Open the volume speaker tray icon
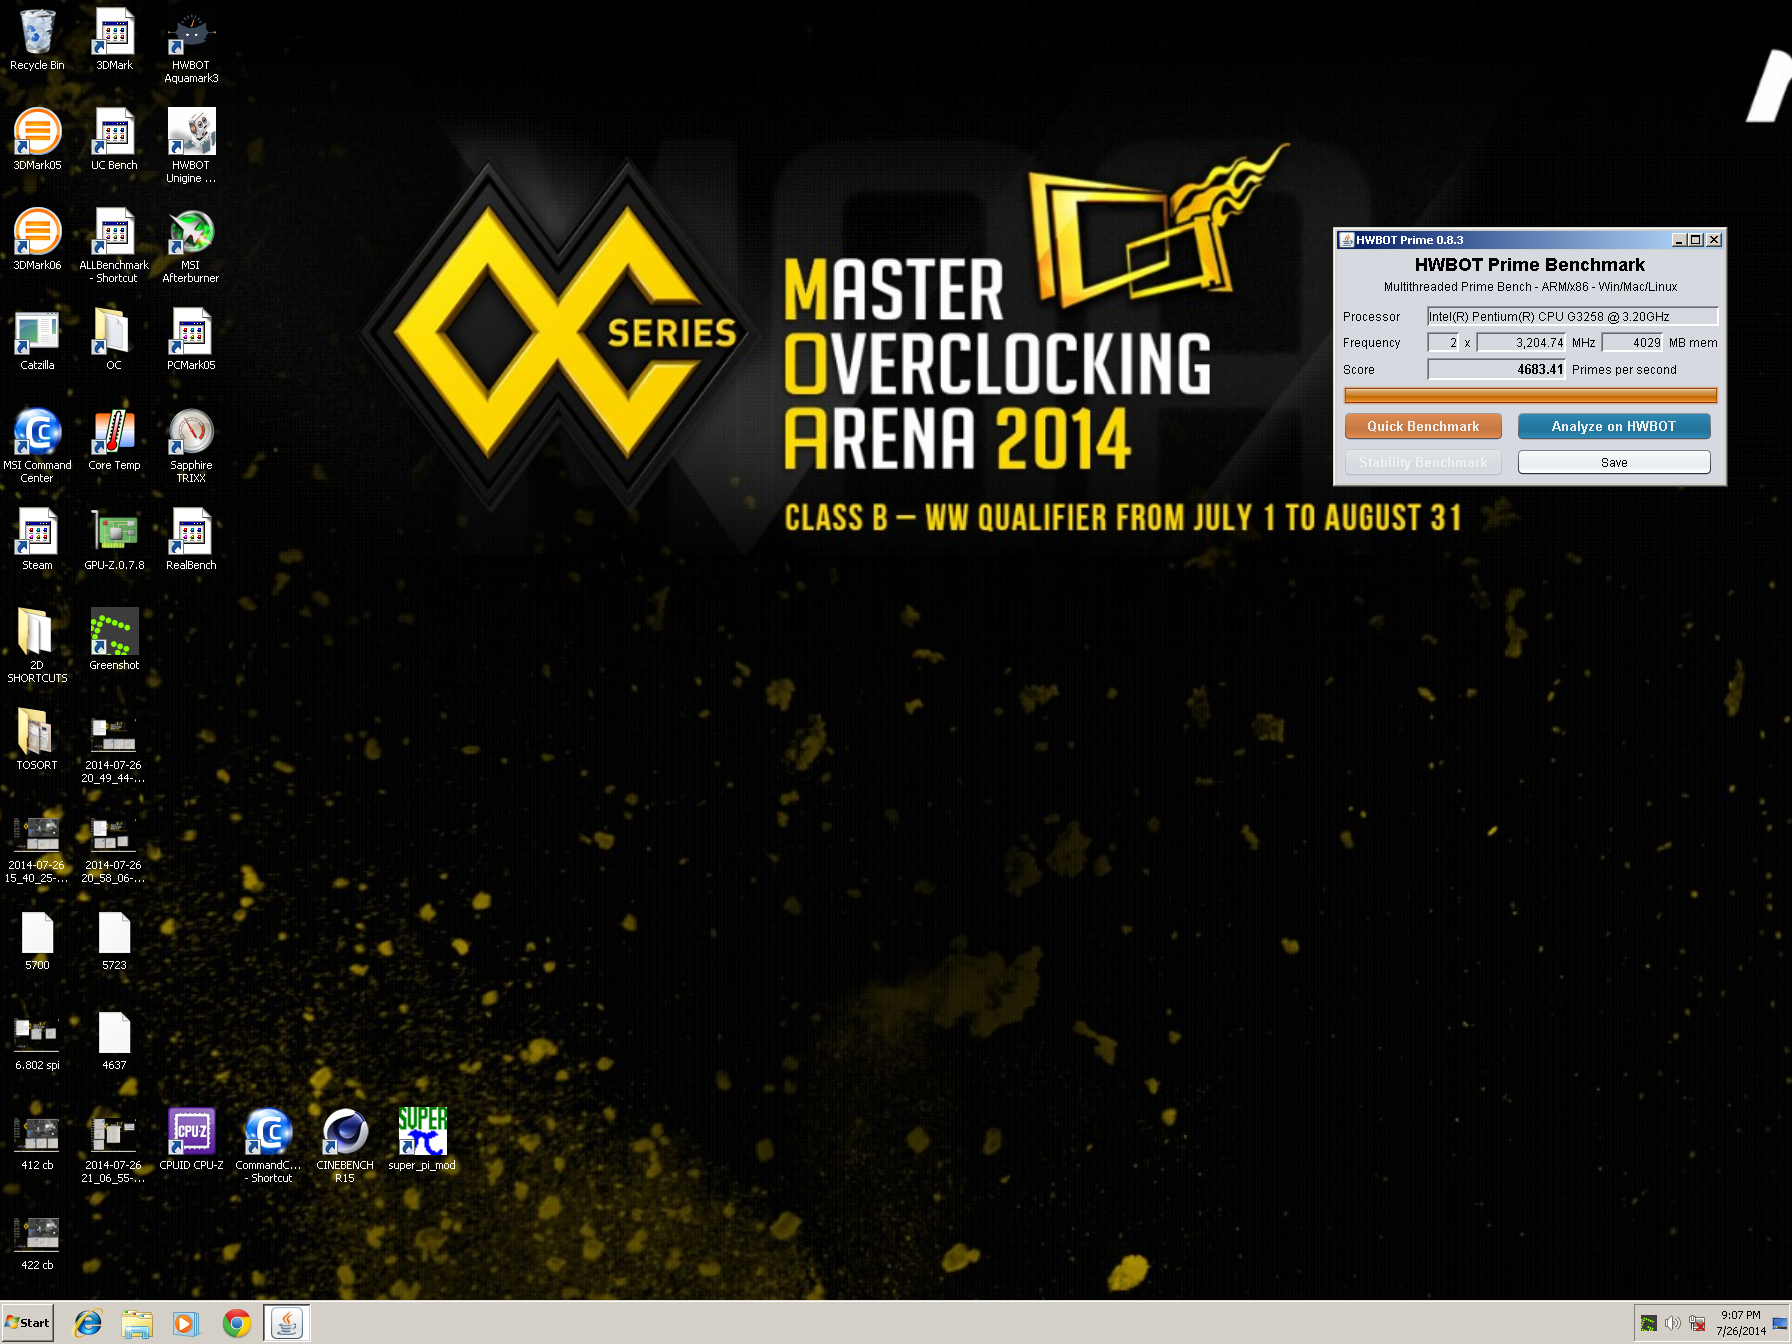The height and width of the screenshot is (1344, 1792). tap(1673, 1323)
